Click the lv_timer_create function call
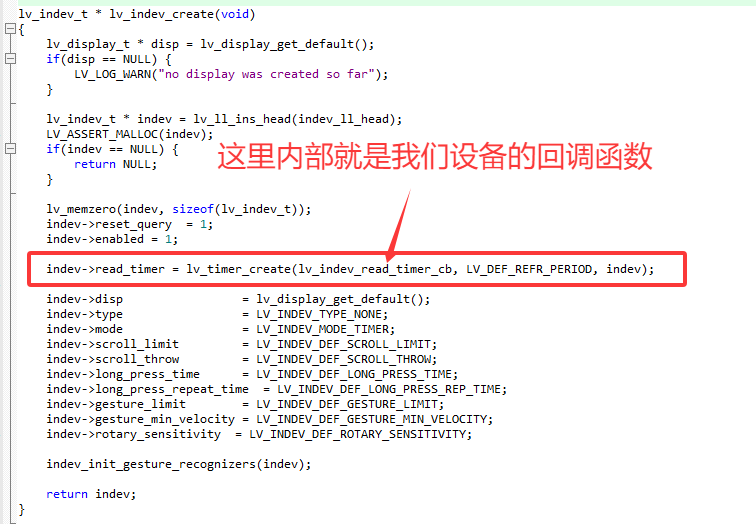The width and height of the screenshot is (756, 524). point(239,269)
